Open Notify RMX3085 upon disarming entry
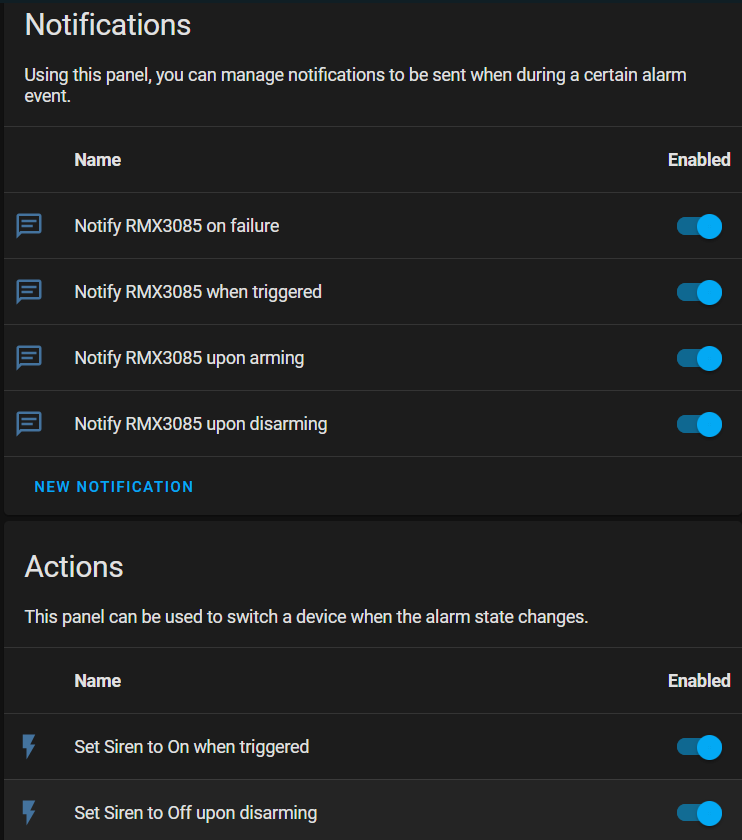Image resolution: width=742 pixels, height=840 pixels. 372,423
